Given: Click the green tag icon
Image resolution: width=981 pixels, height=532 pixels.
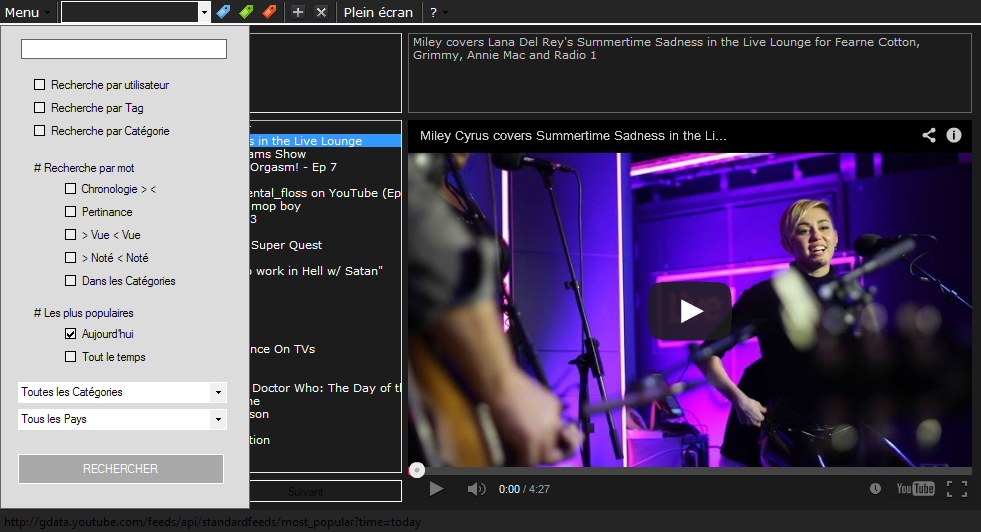Looking at the screenshot, I should 247,12.
